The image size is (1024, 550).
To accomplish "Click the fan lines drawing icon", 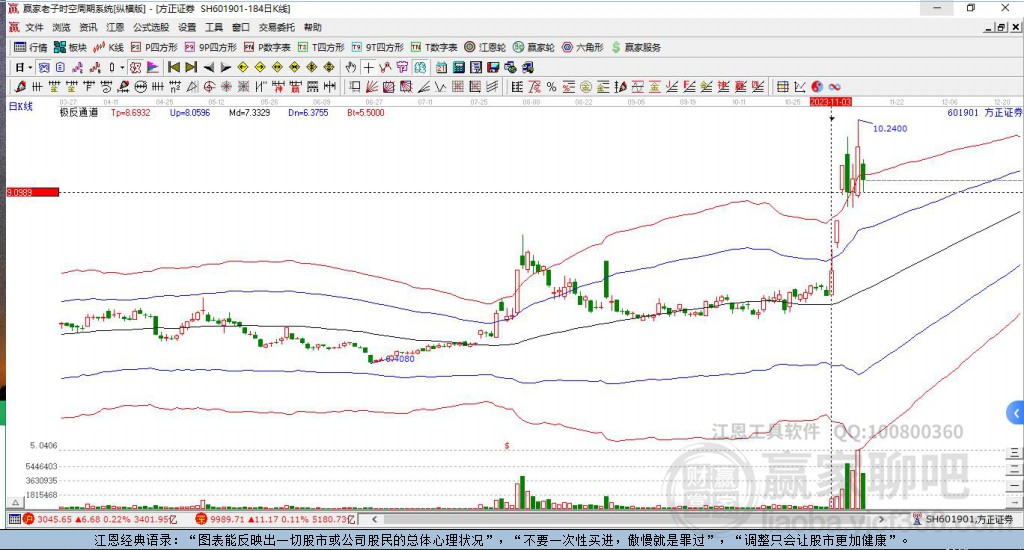I will coord(372,86).
